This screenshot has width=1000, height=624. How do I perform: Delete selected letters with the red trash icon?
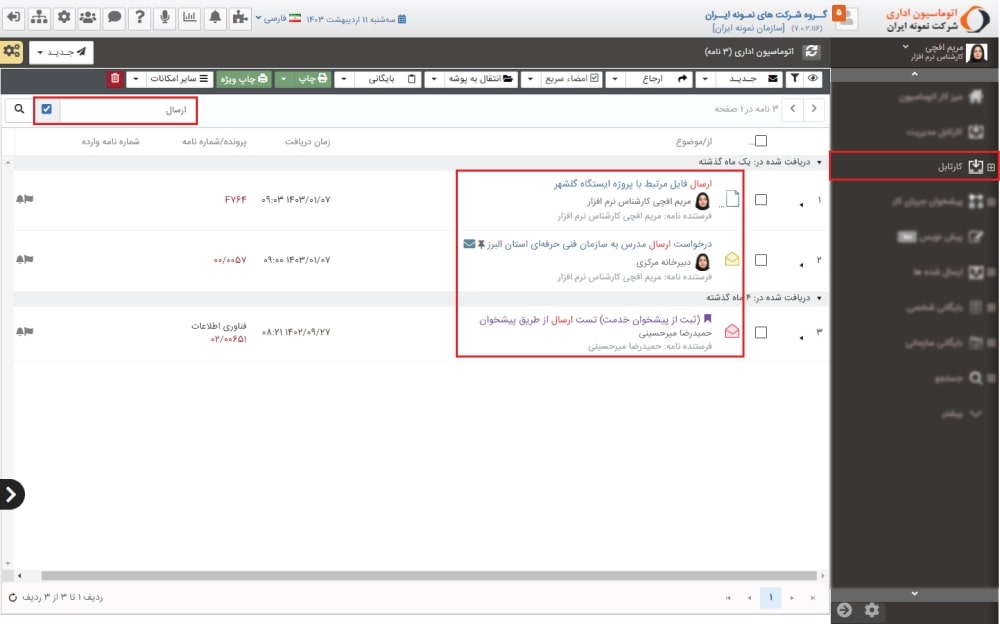[x=114, y=79]
